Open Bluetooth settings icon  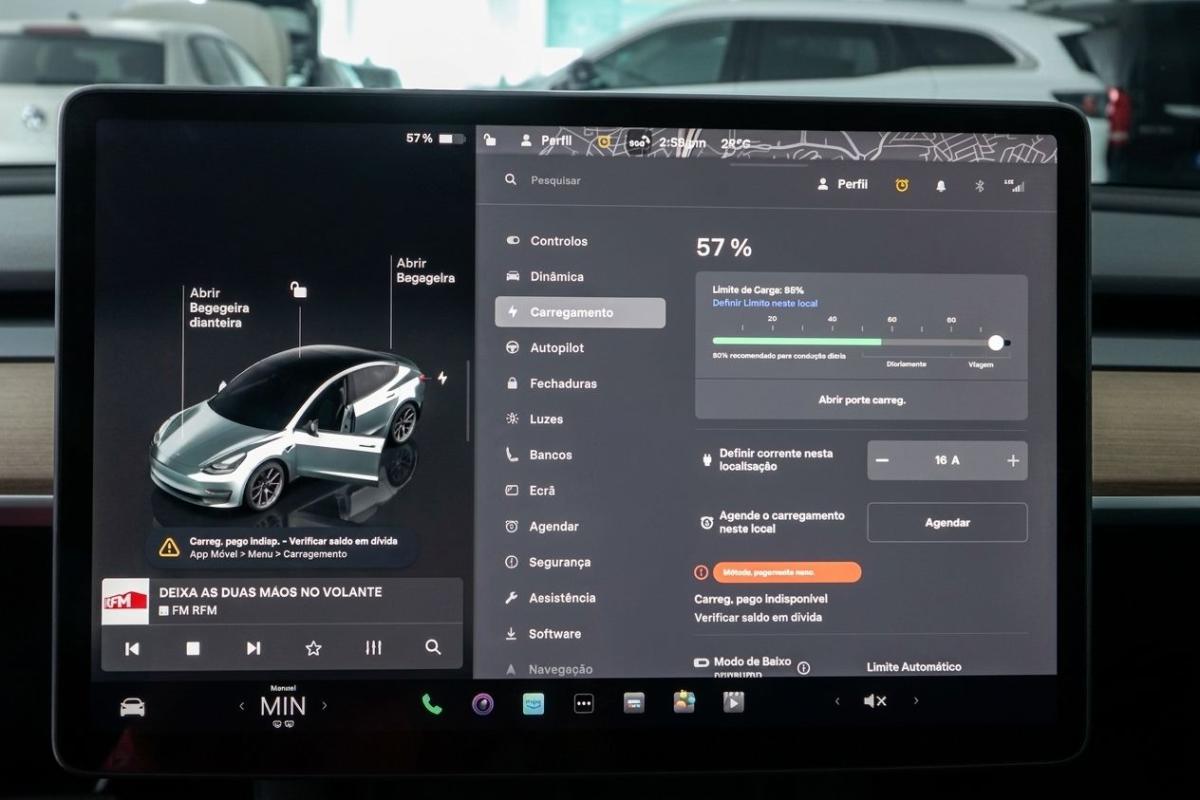tap(980, 186)
